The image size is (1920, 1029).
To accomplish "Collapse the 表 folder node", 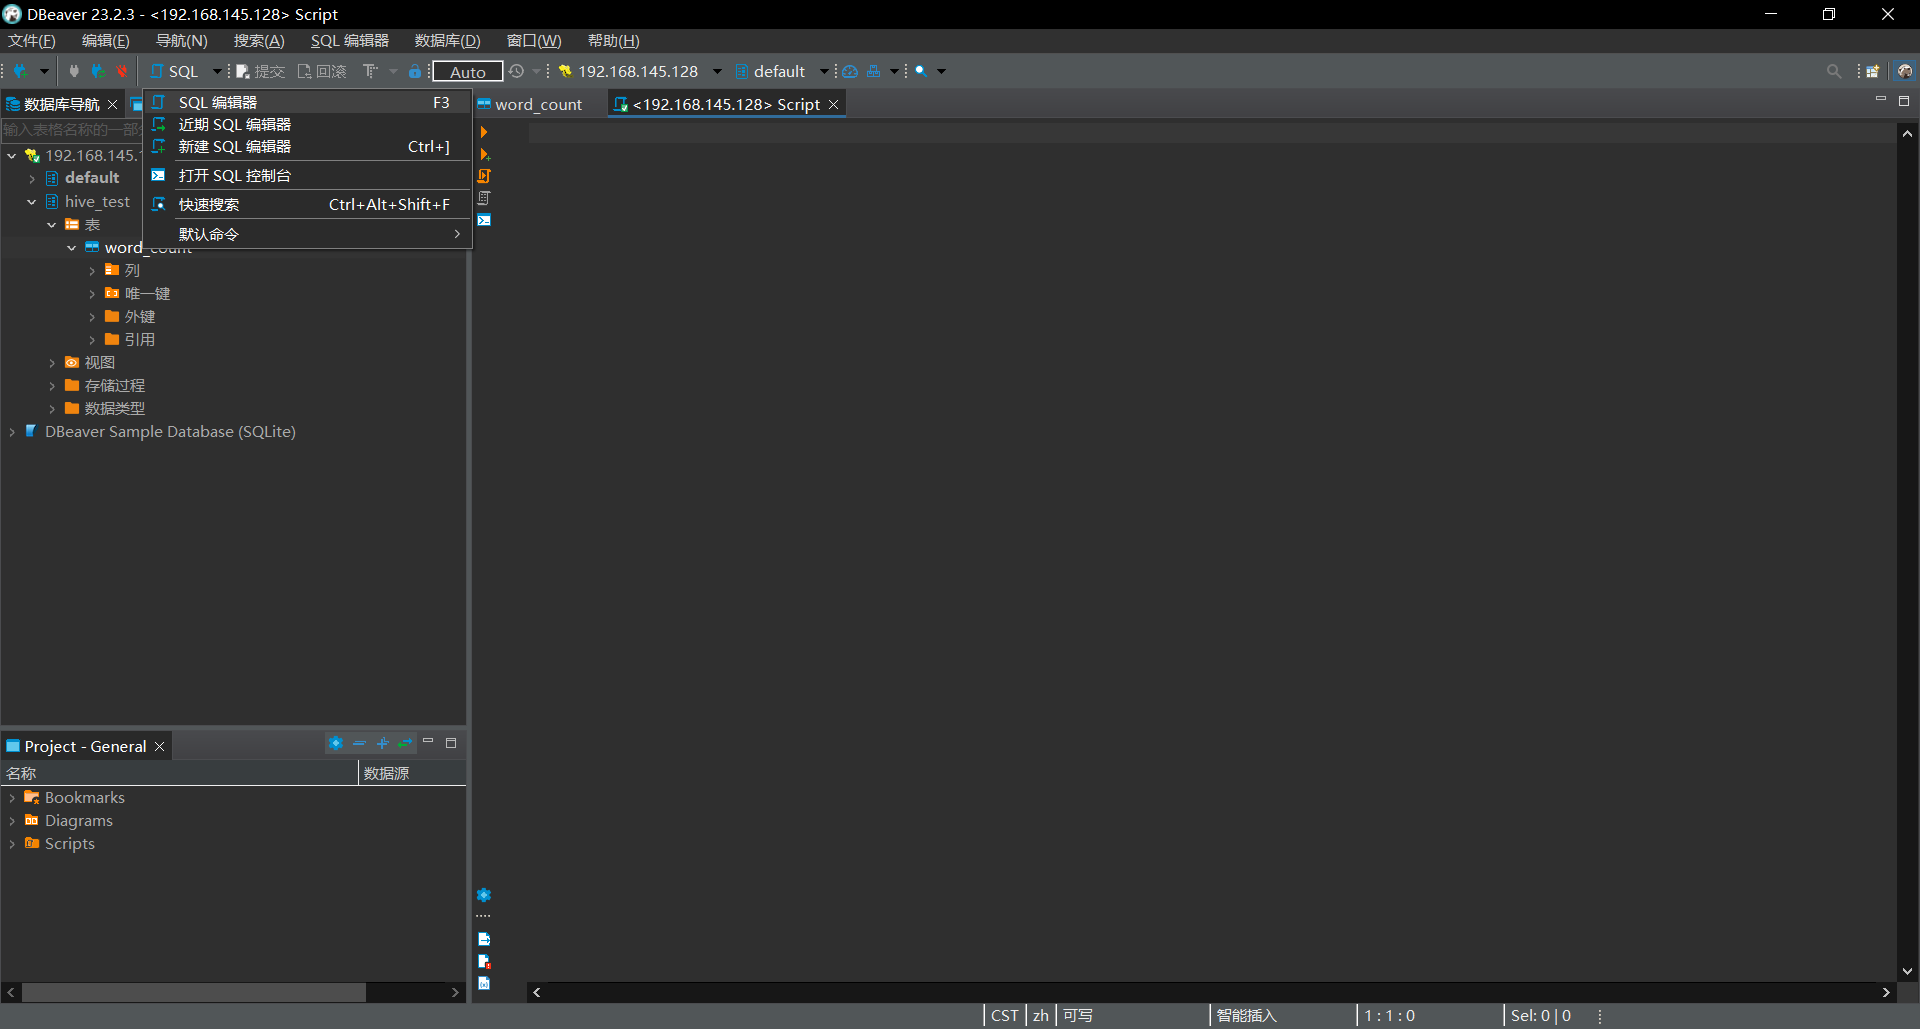I will pyautogui.click(x=52, y=225).
